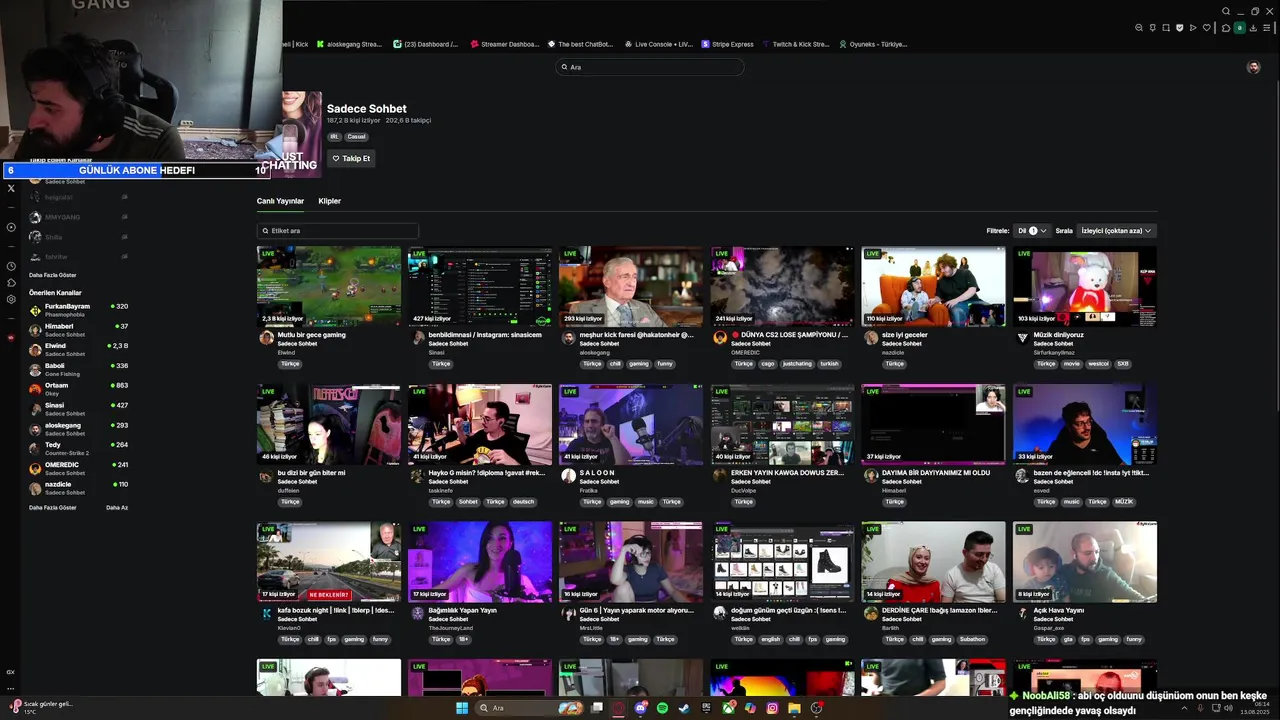The height and width of the screenshot is (720, 1280).
Task: Open the Stripe Express browser tab
Action: tap(727, 44)
